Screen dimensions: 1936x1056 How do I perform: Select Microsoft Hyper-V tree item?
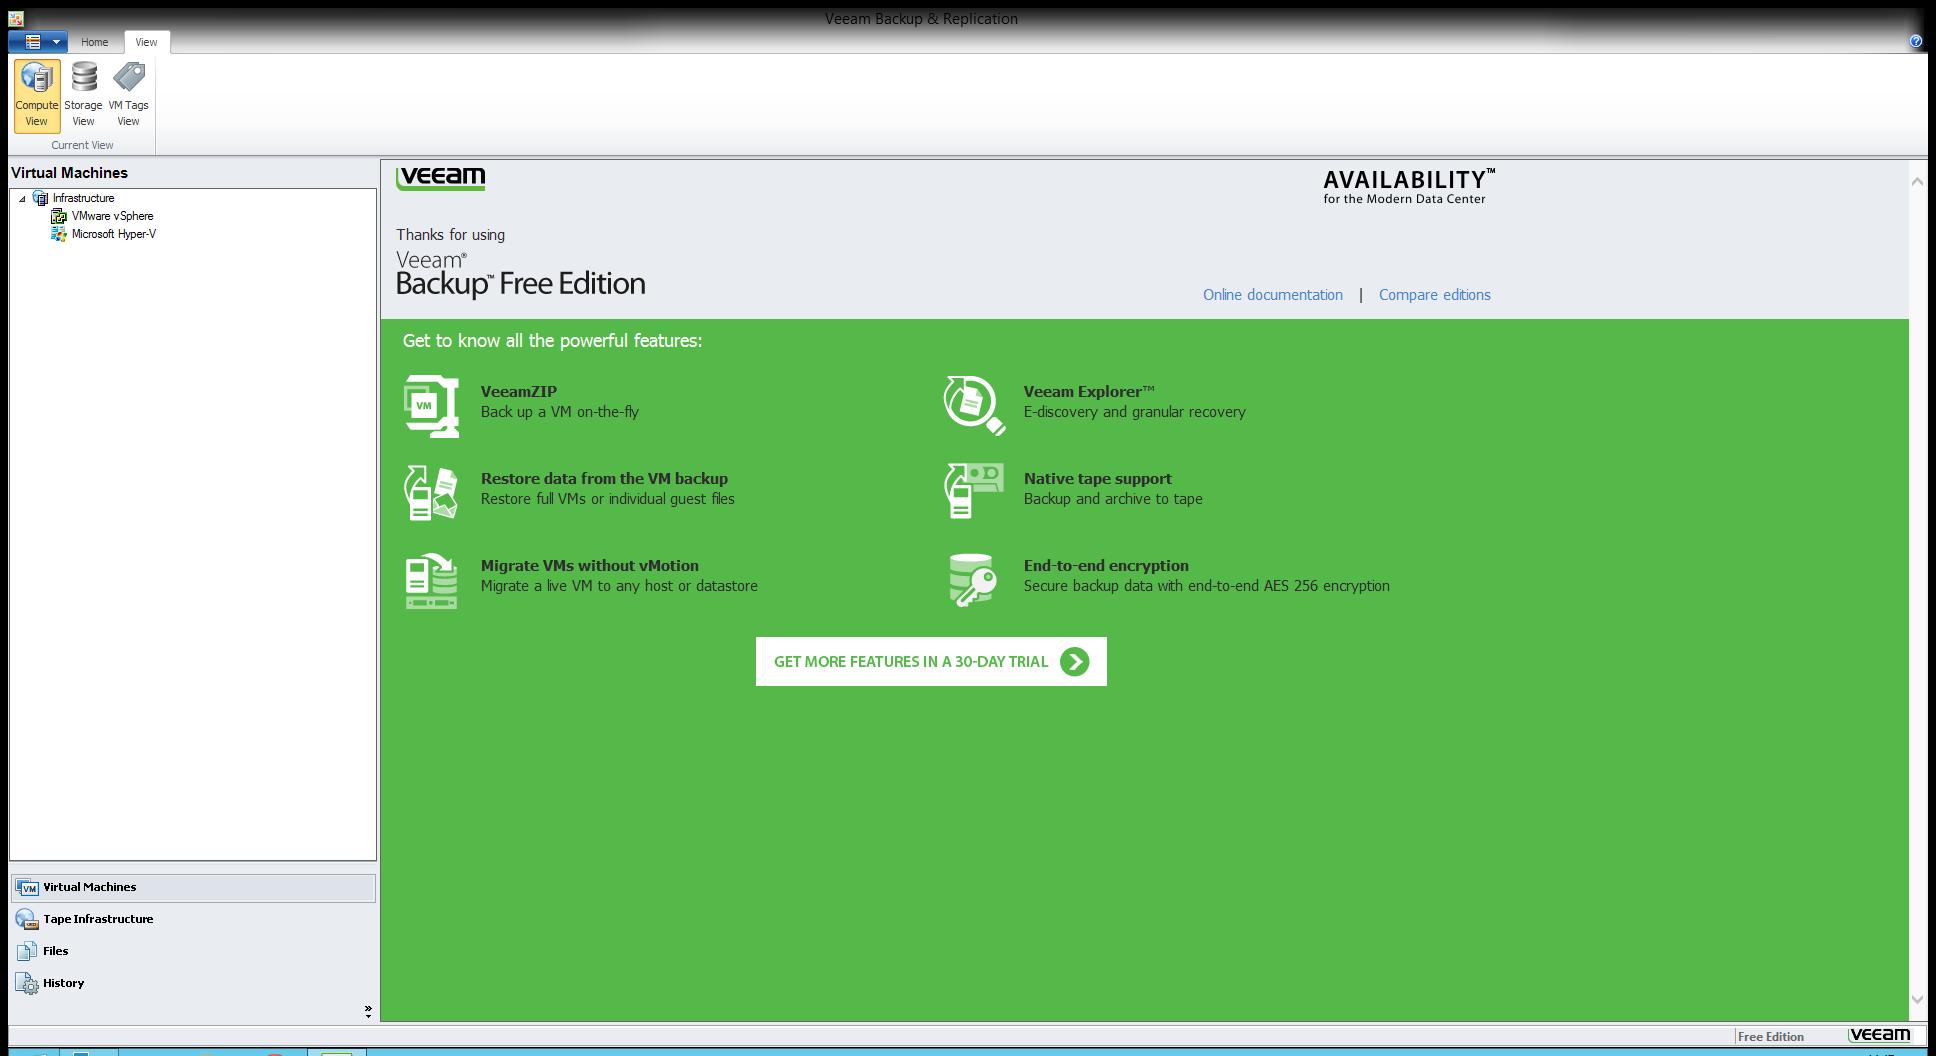pyautogui.click(x=113, y=234)
